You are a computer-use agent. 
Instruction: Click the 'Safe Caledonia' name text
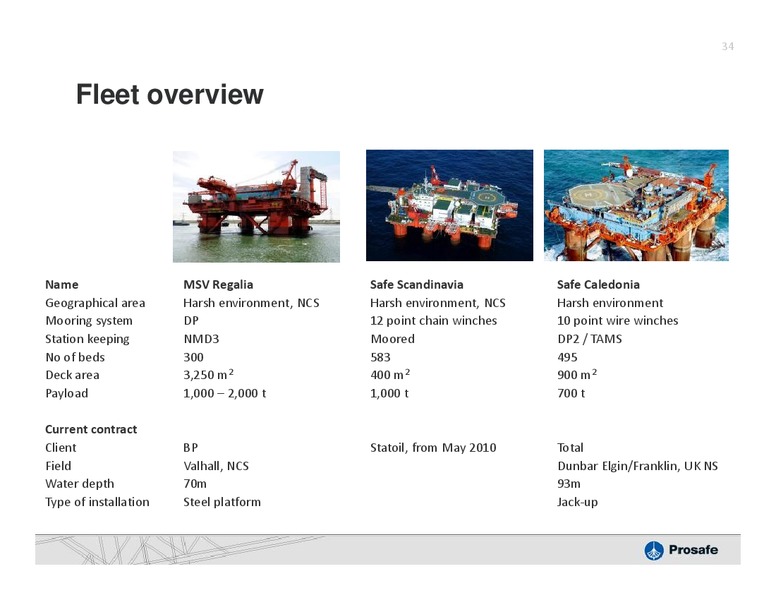tap(598, 285)
